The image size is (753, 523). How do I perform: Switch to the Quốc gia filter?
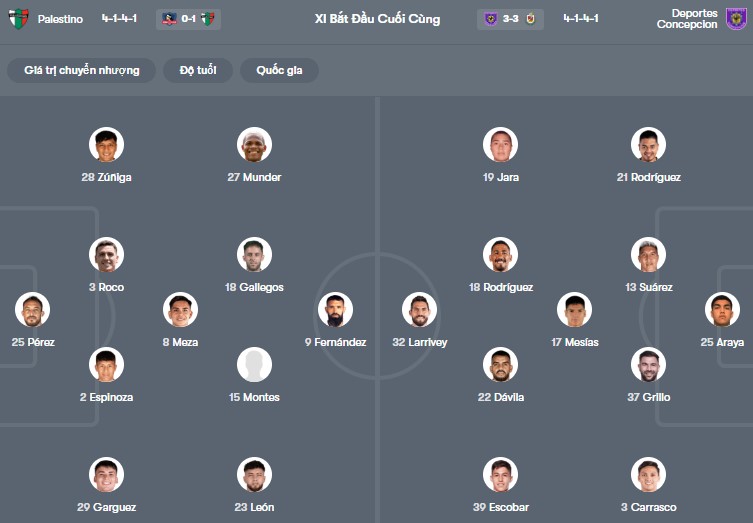(279, 70)
